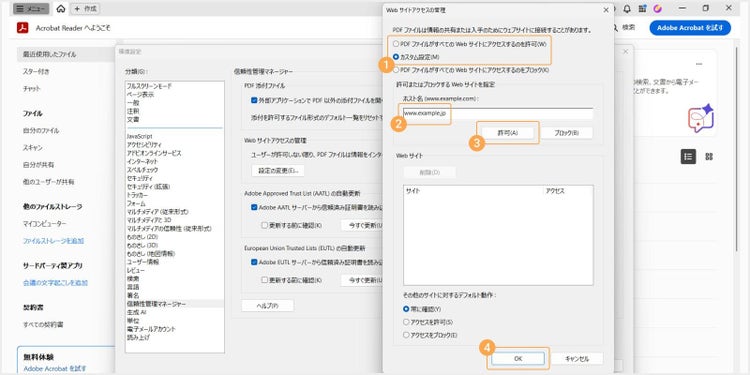Click the ブロック(B) block button
This screenshot has height=375, width=750.
pyautogui.click(x=566, y=133)
